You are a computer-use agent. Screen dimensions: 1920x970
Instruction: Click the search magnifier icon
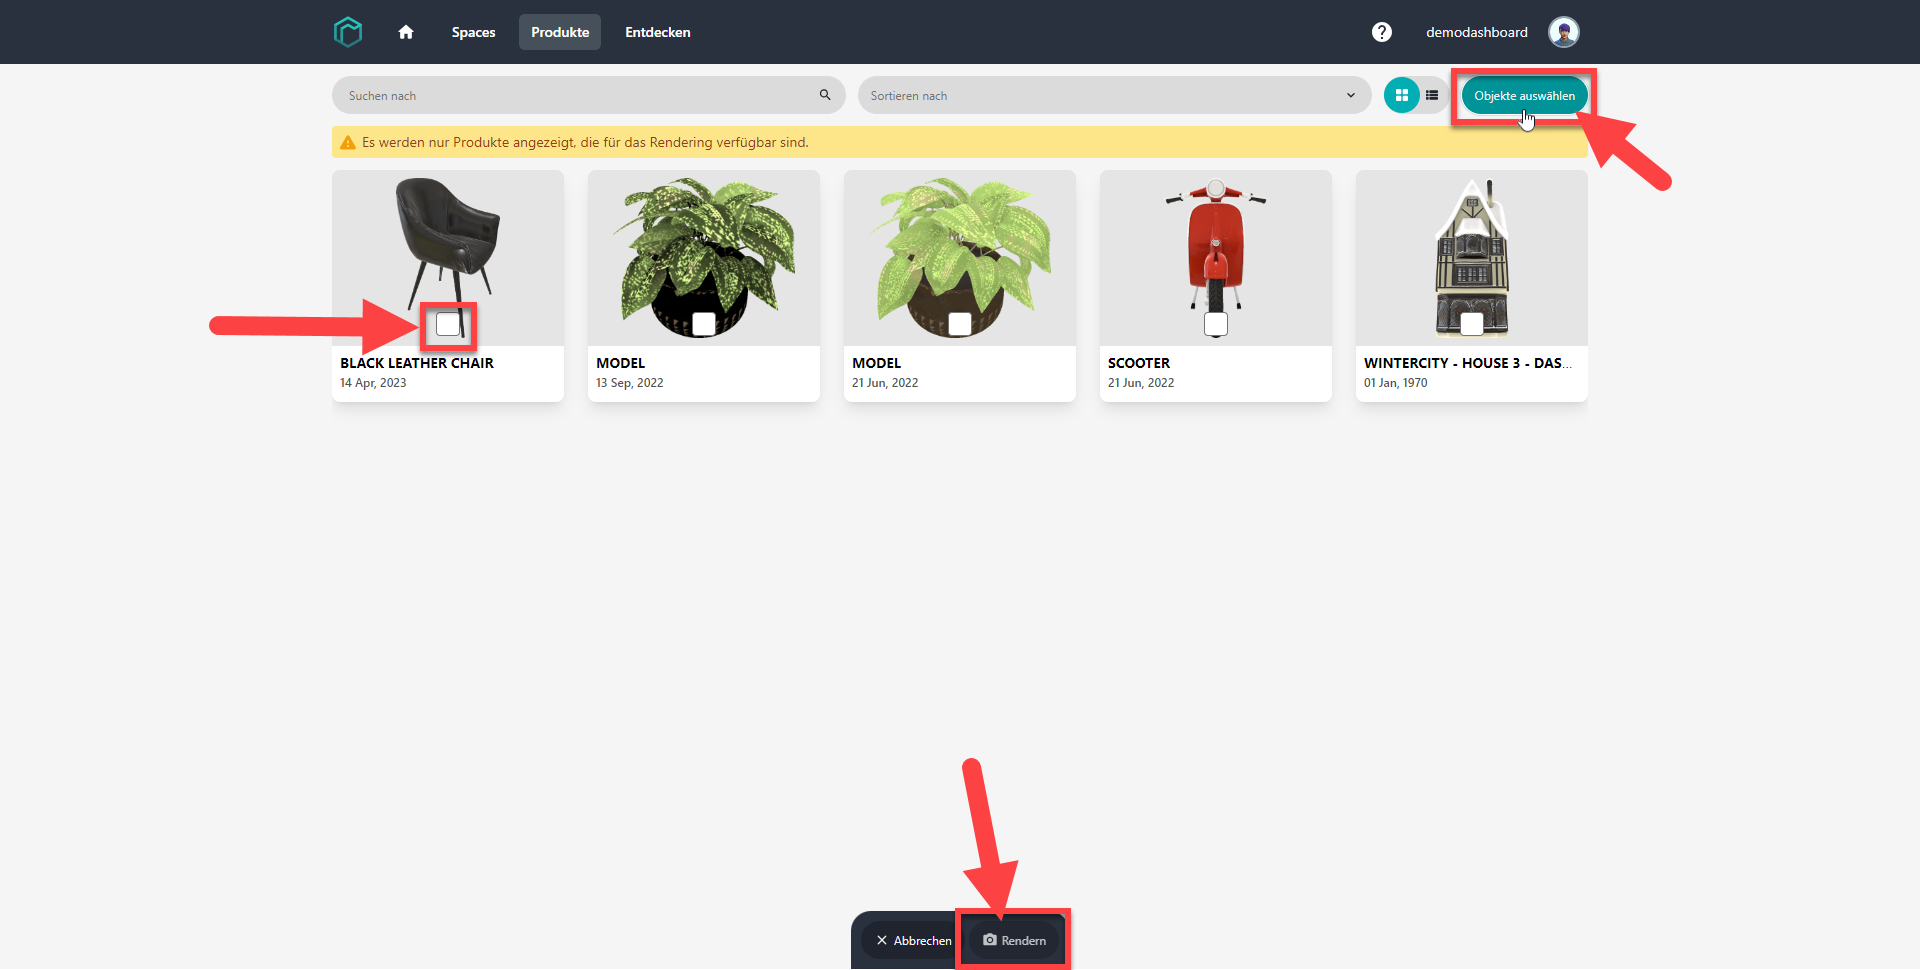(825, 95)
